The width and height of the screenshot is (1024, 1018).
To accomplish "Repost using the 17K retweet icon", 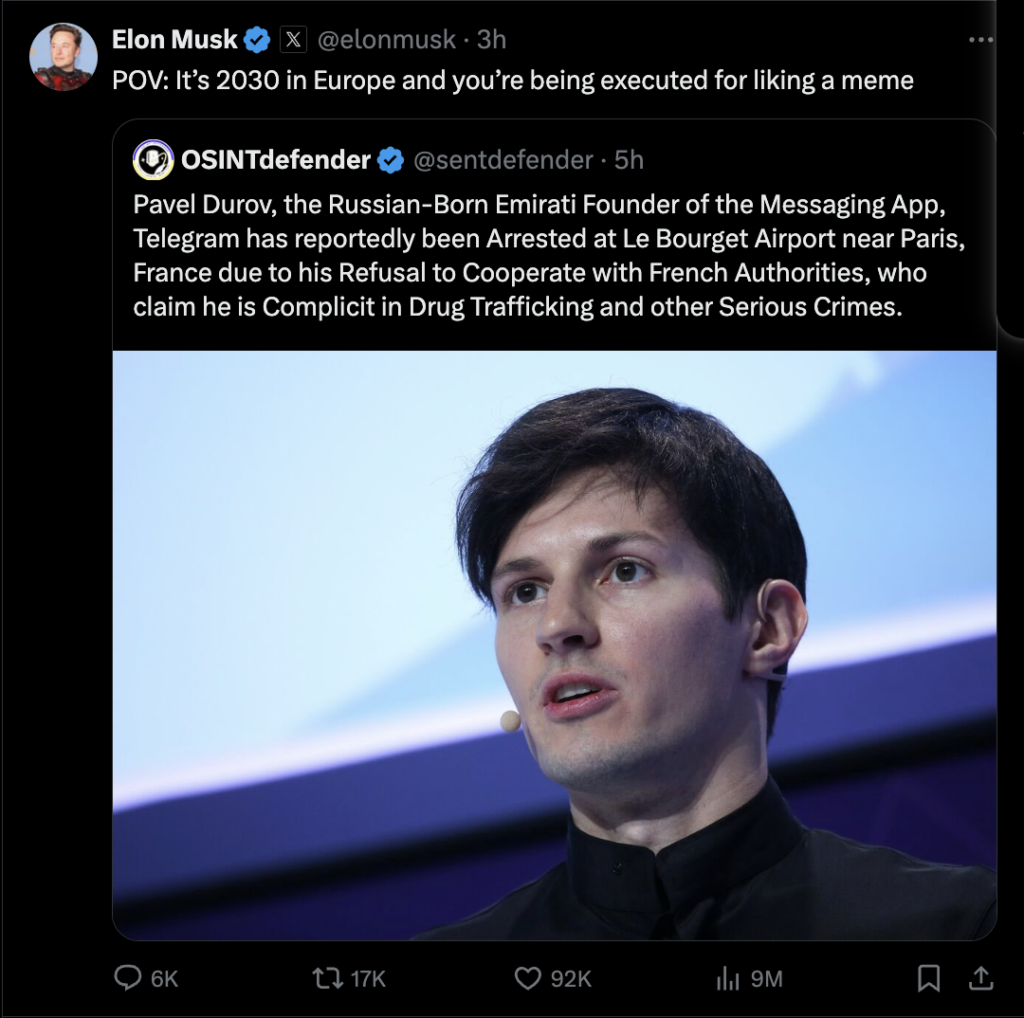I will point(328,978).
